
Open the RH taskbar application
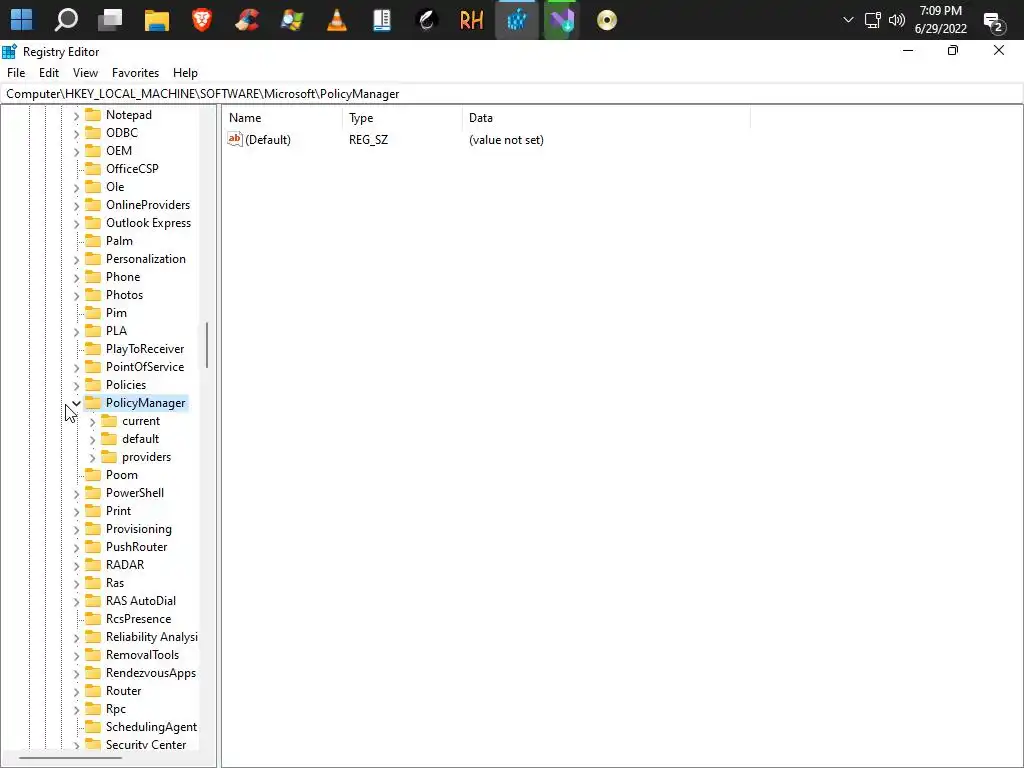pos(472,20)
